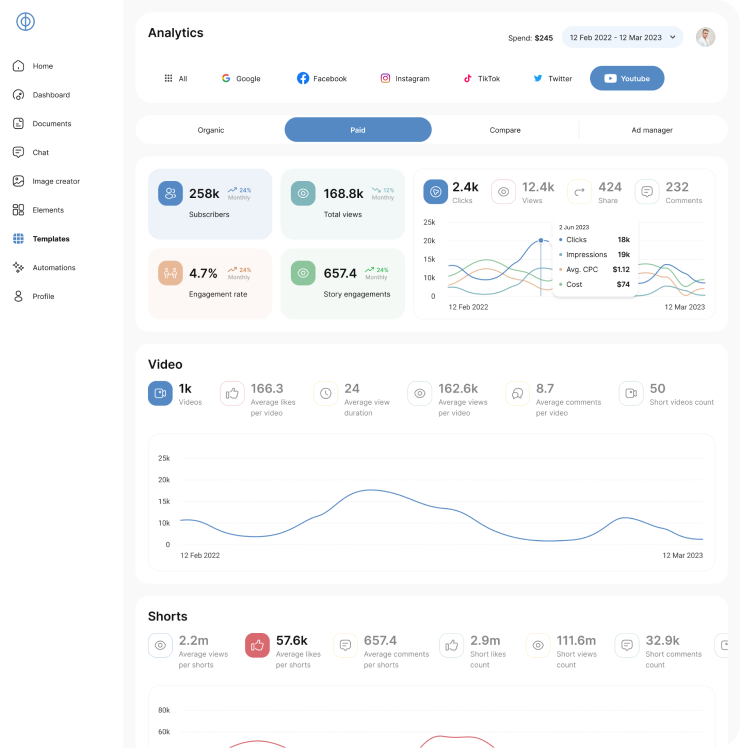Click the Total views eye icon
740x748 pixels.
click(303, 193)
